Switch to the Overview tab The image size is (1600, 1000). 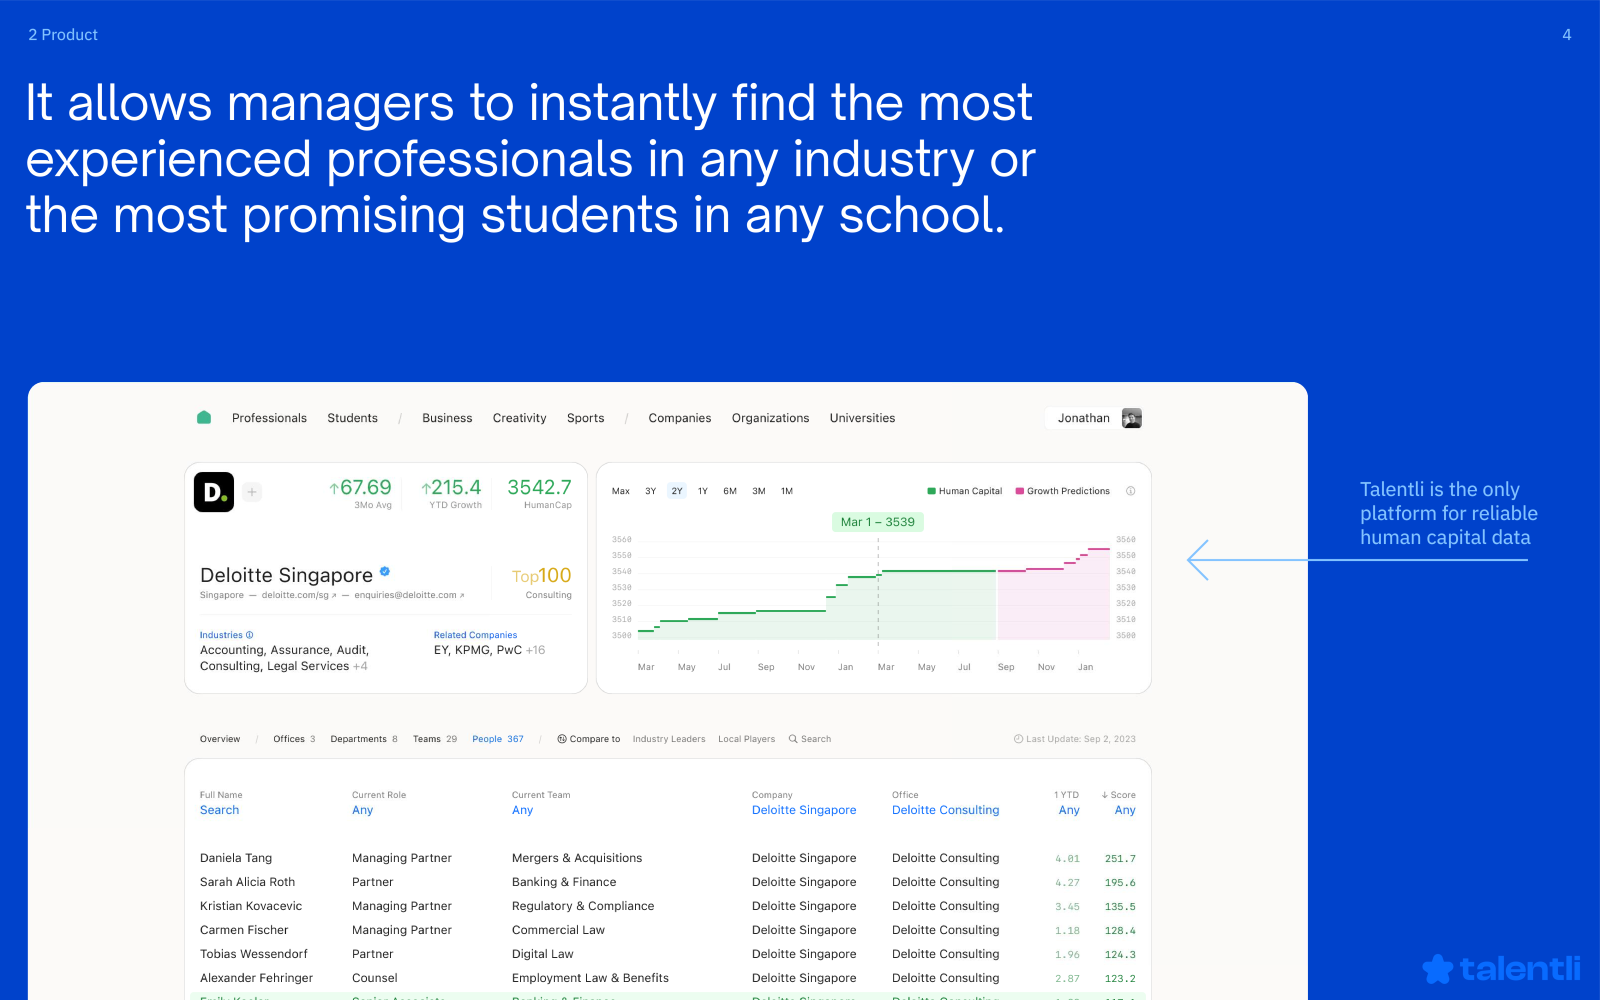click(220, 739)
